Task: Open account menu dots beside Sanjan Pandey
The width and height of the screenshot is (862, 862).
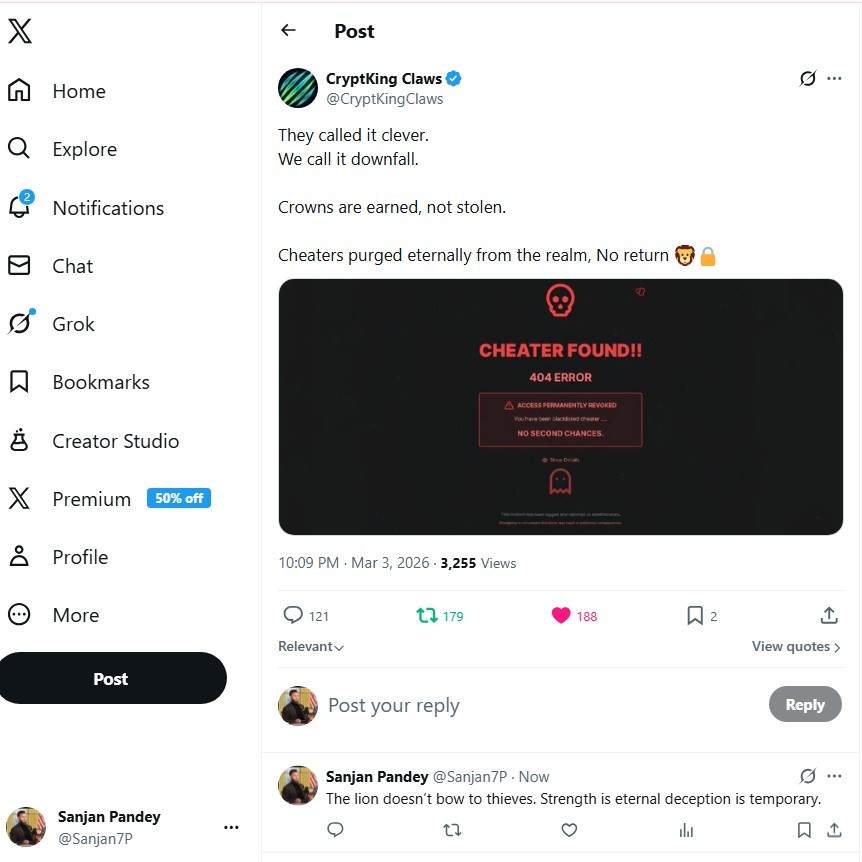Action: [231, 827]
